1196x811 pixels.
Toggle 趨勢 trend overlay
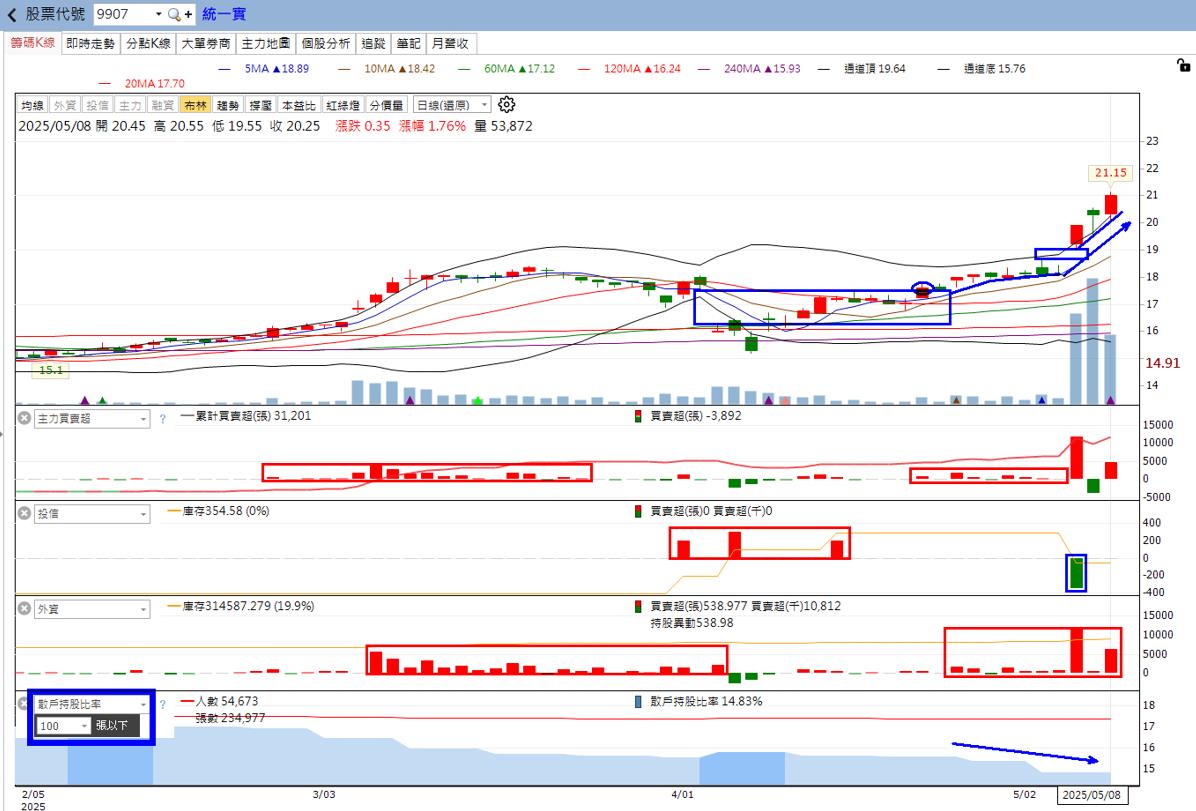[227, 105]
